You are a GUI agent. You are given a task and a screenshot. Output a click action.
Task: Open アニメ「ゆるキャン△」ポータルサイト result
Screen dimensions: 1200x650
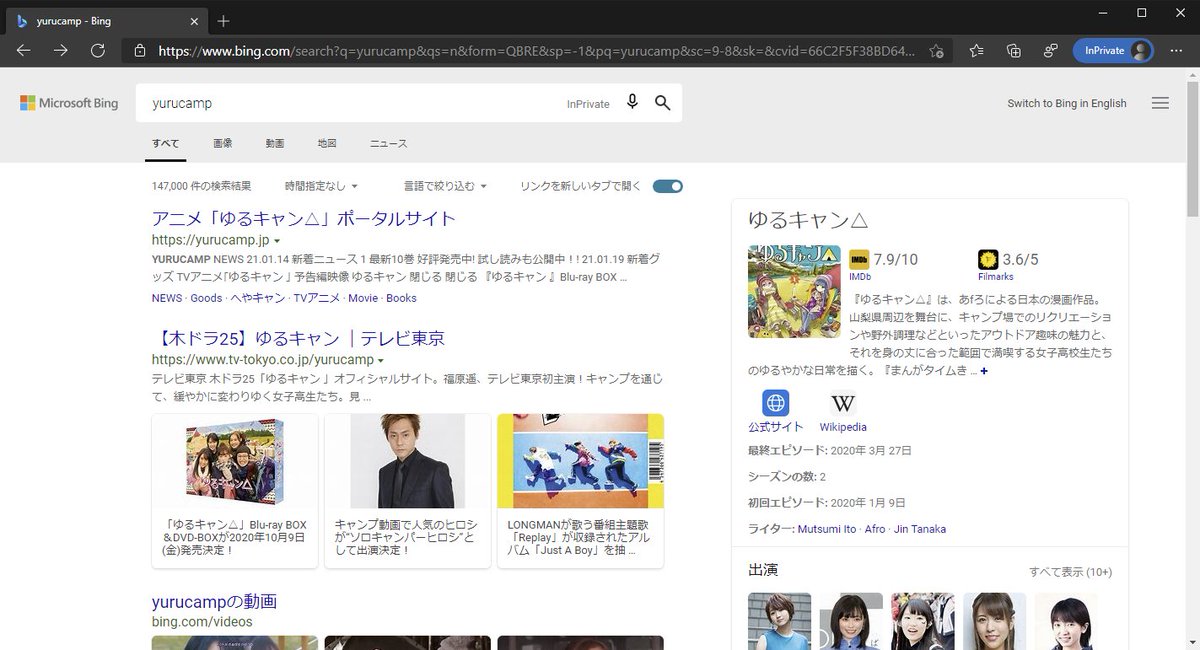pos(304,218)
